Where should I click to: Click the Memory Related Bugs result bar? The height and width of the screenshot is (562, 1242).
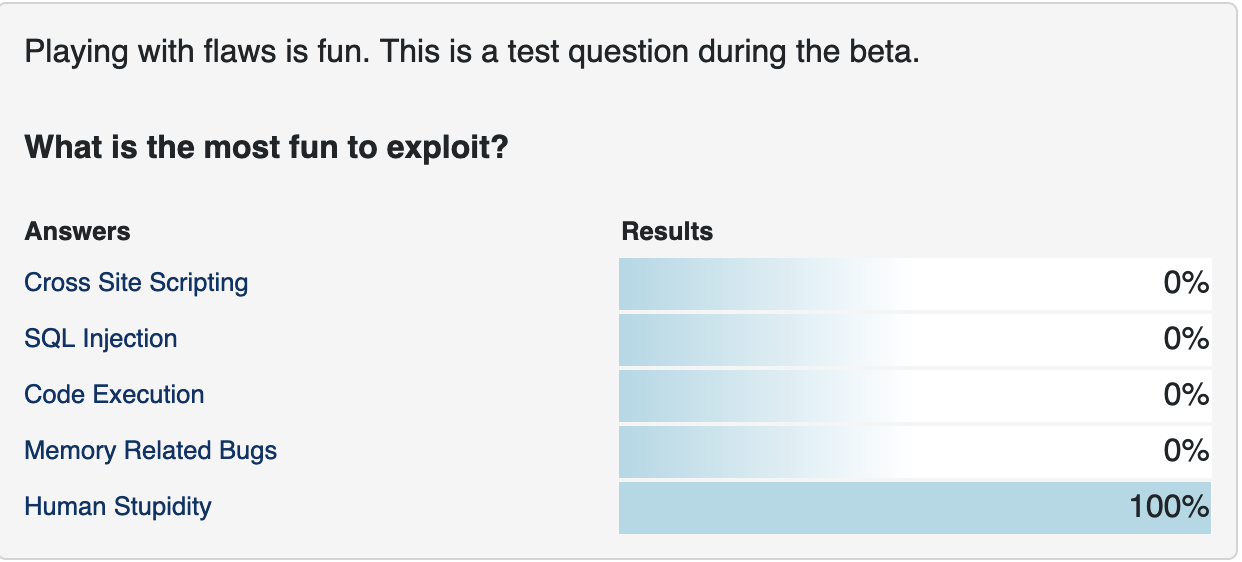tap(915, 452)
